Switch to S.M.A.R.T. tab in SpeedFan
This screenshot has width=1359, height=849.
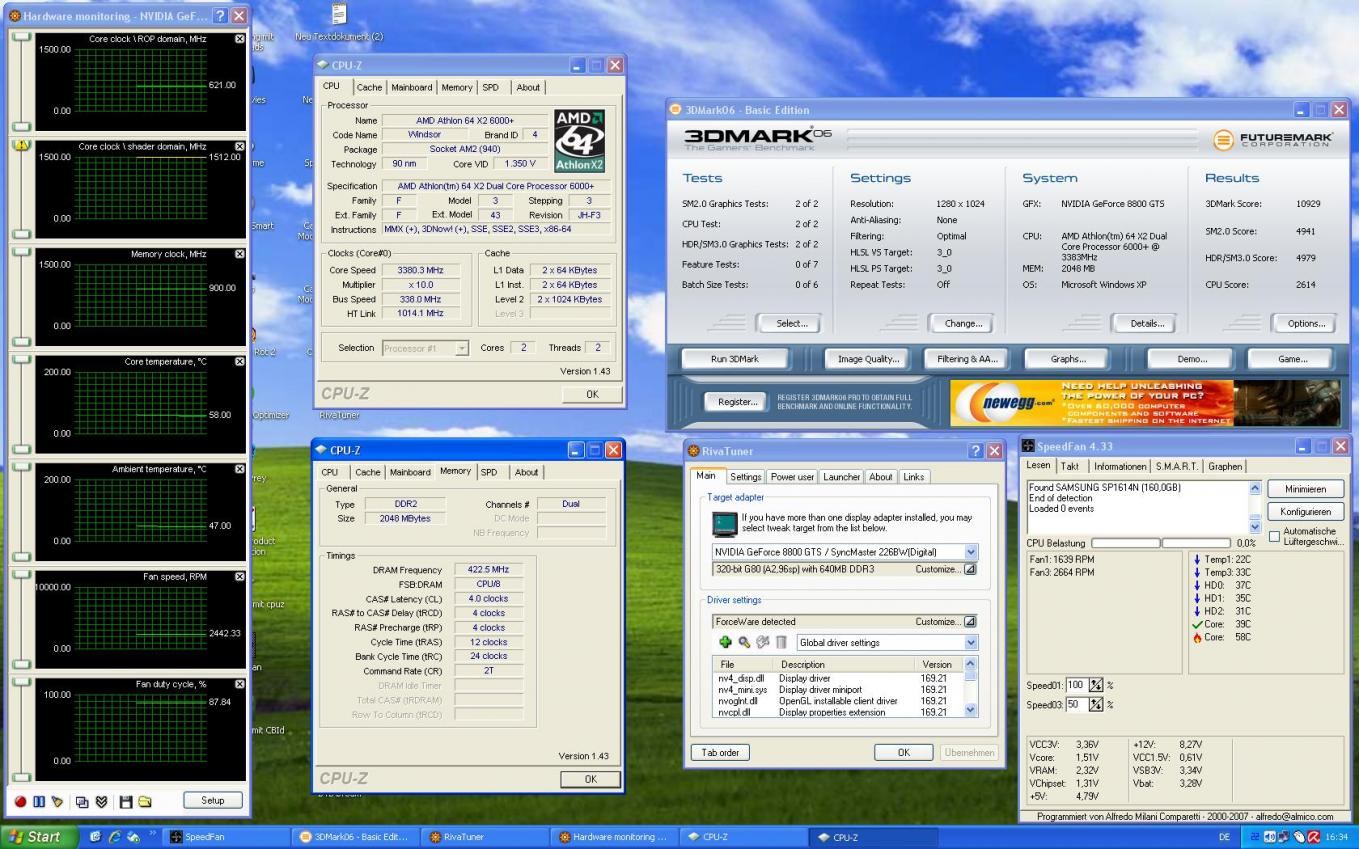tap(1178, 466)
